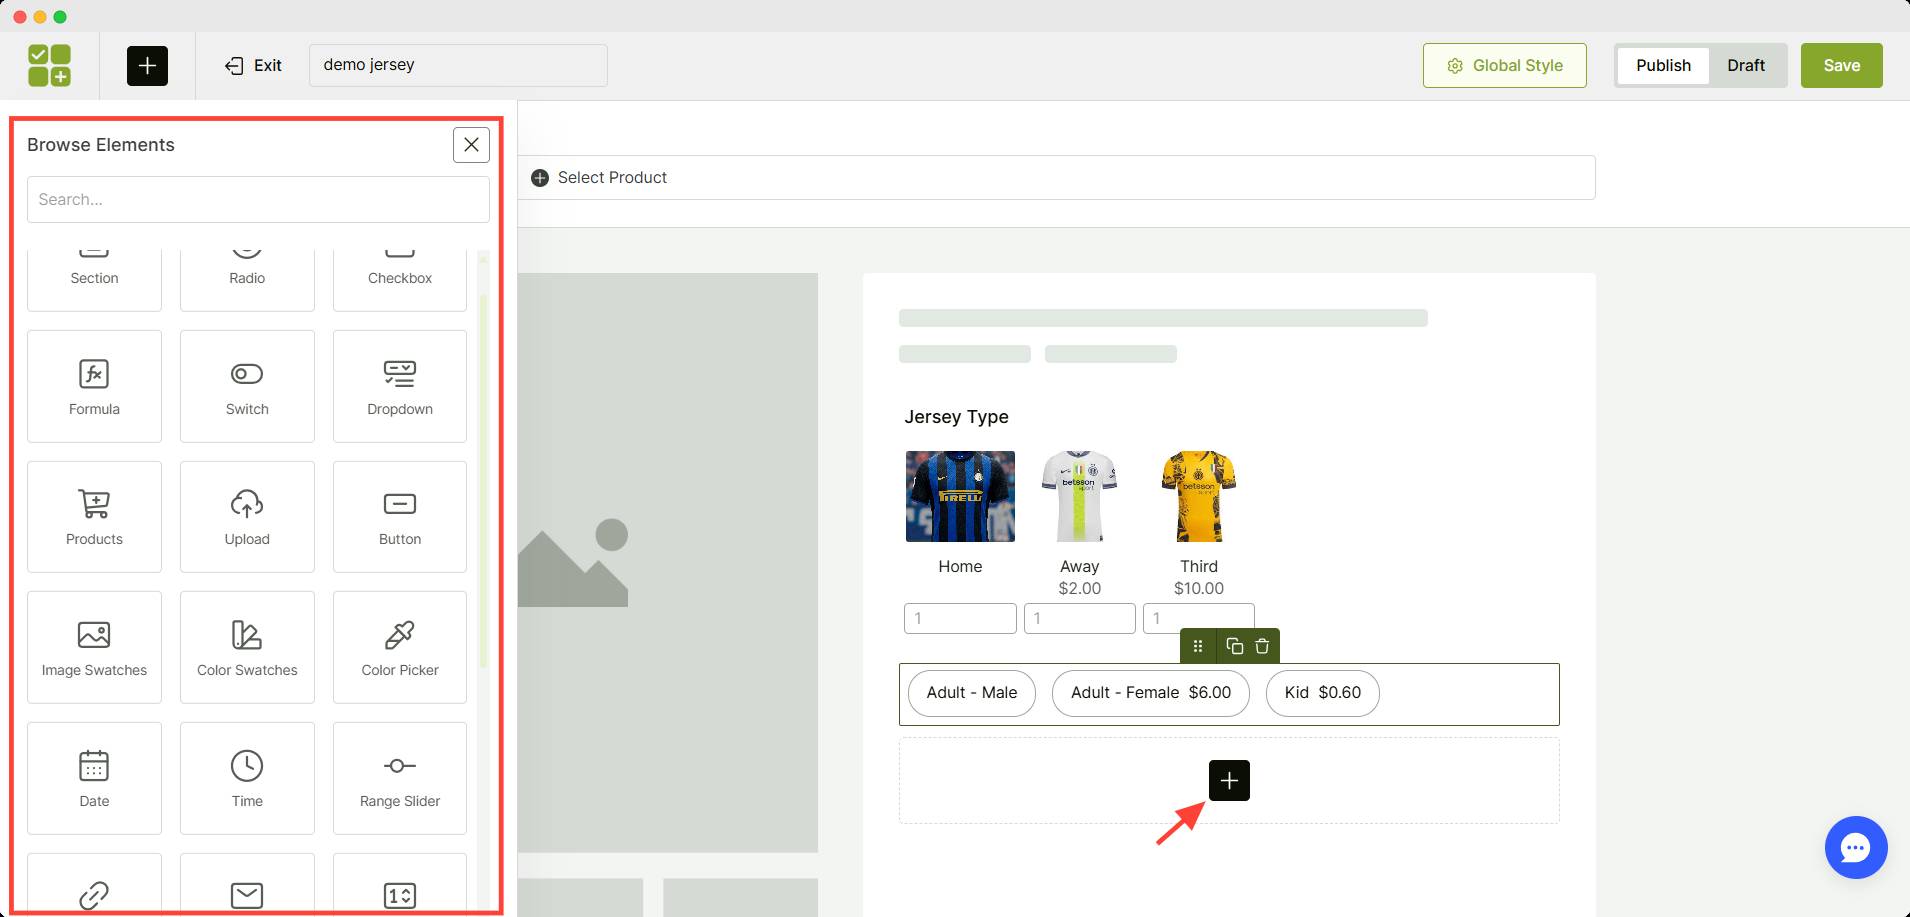1910x917 pixels.
Task: Add a Range Slider element
Action: [400, 778]
